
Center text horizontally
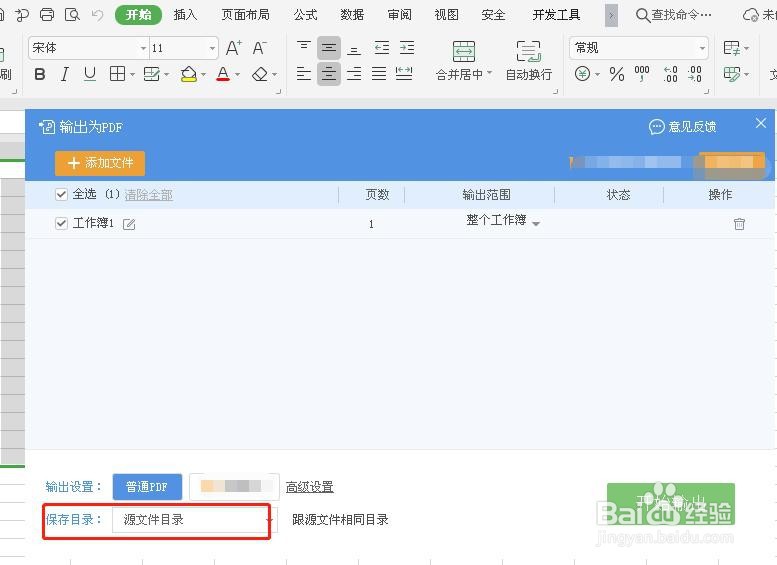329,74
